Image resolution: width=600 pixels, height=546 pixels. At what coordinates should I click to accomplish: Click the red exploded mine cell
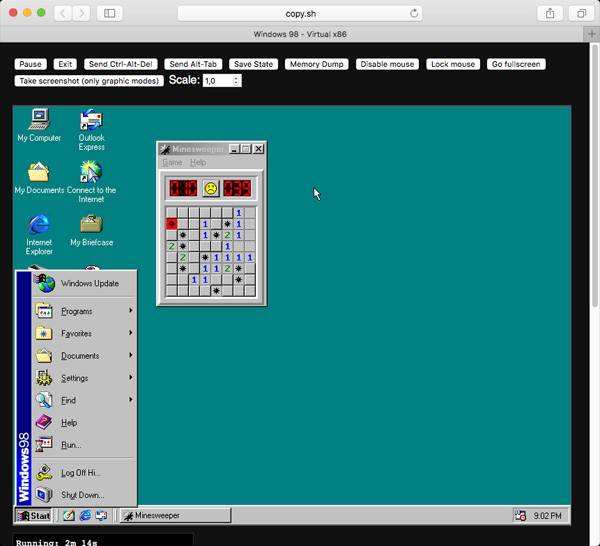(x=172, y=224)
